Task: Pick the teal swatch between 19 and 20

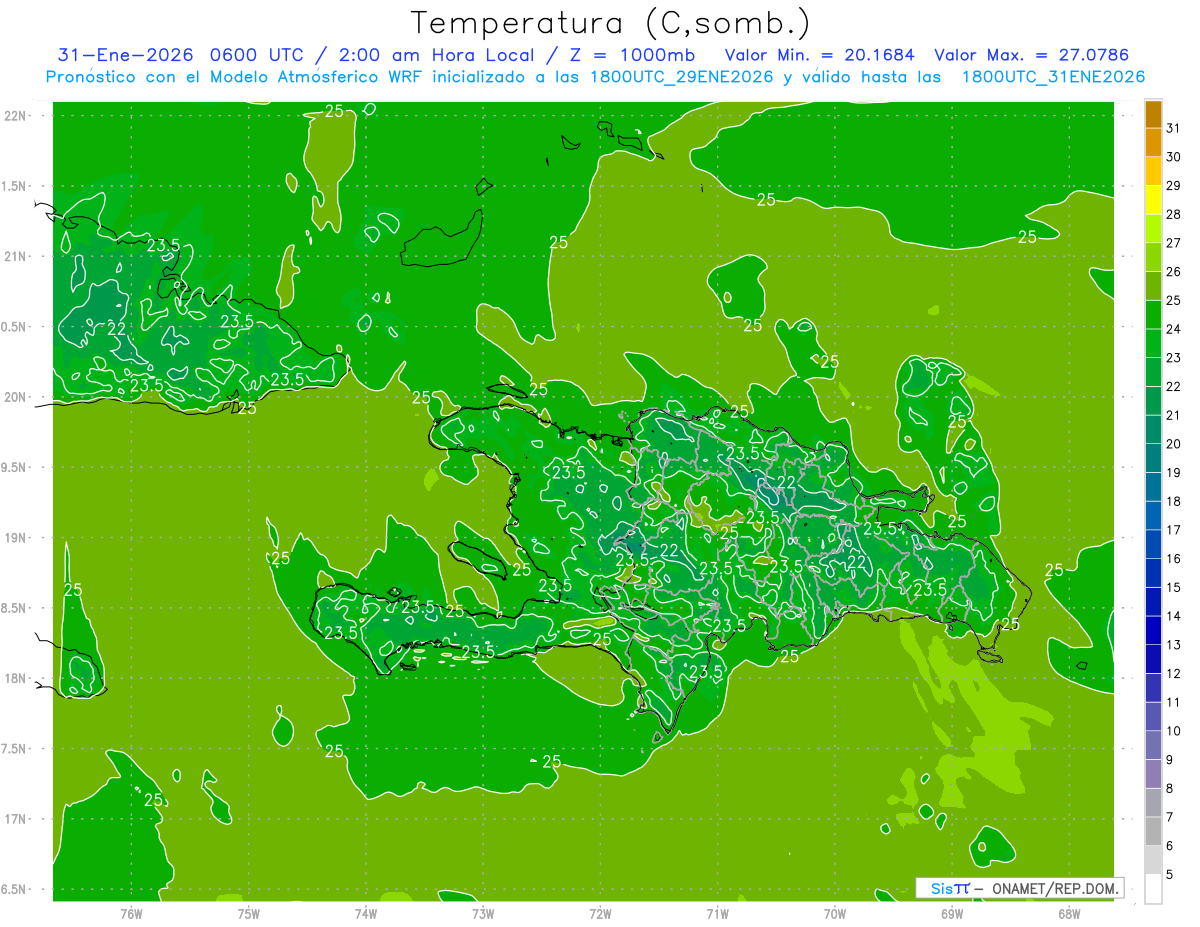Action: click(1153, 458)
